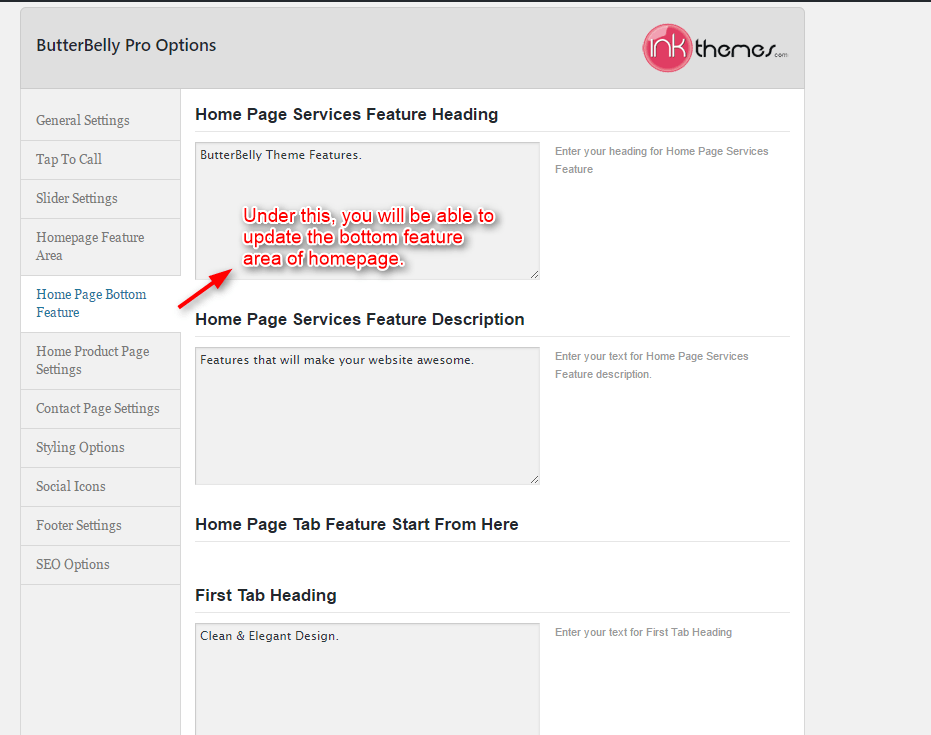Grab the resize handle of the description textarea
Image resolution: width=931 pixels, height=735 pixels.
pos(534,479)
